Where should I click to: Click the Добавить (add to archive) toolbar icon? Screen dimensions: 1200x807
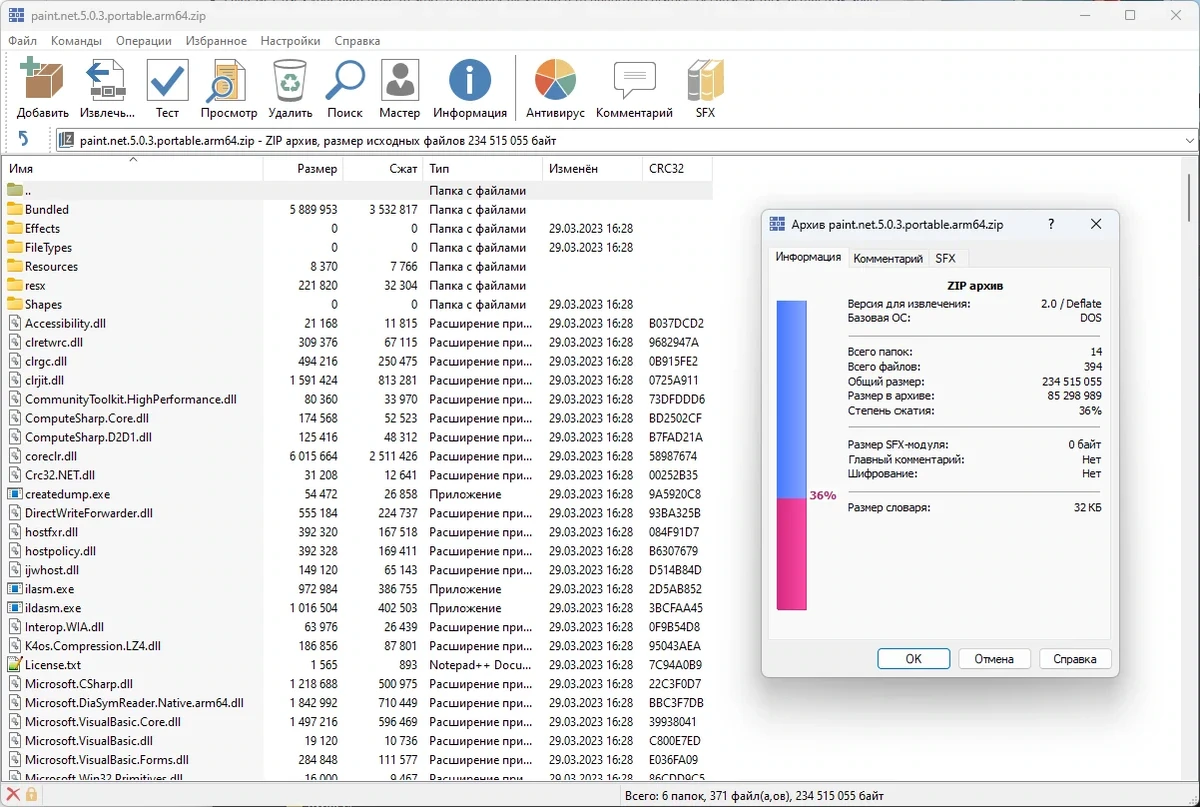[43, 80]
